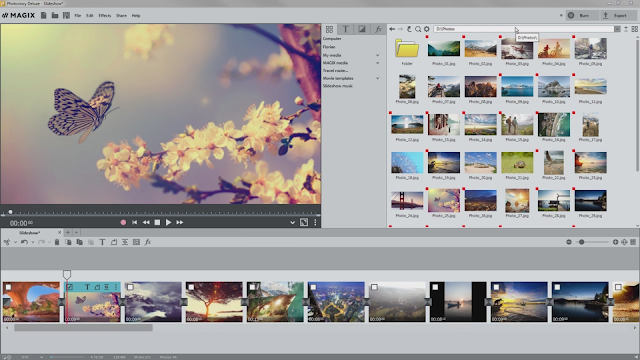This screenshot has width=640, height=360.
Task: Open the fx Effects tab in the media pool
Action: tap(378, 29)
